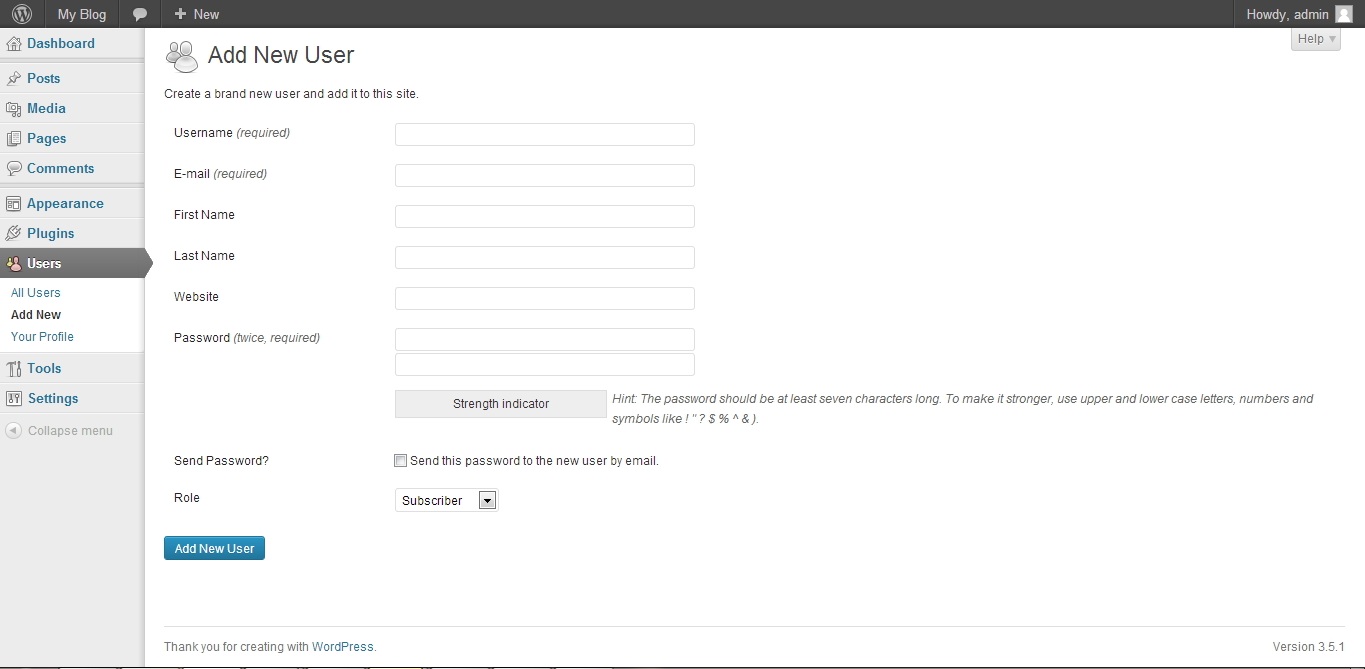Click into the Username field
Image resolution: width=1365 pixels, height=669 pixels.
coord(544,135)
